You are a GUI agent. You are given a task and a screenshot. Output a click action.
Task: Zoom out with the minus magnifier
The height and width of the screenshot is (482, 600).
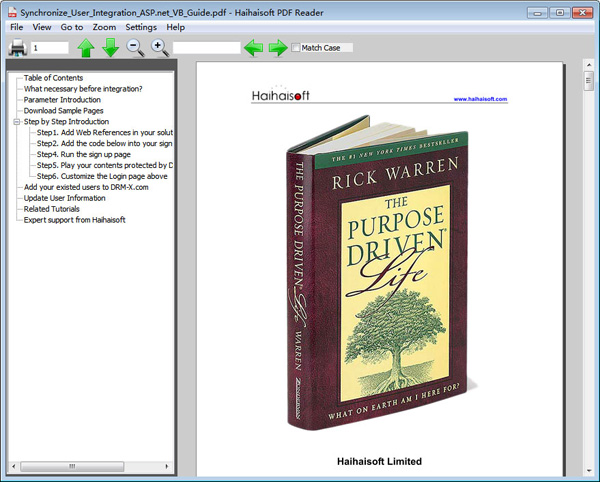point(135,48)
